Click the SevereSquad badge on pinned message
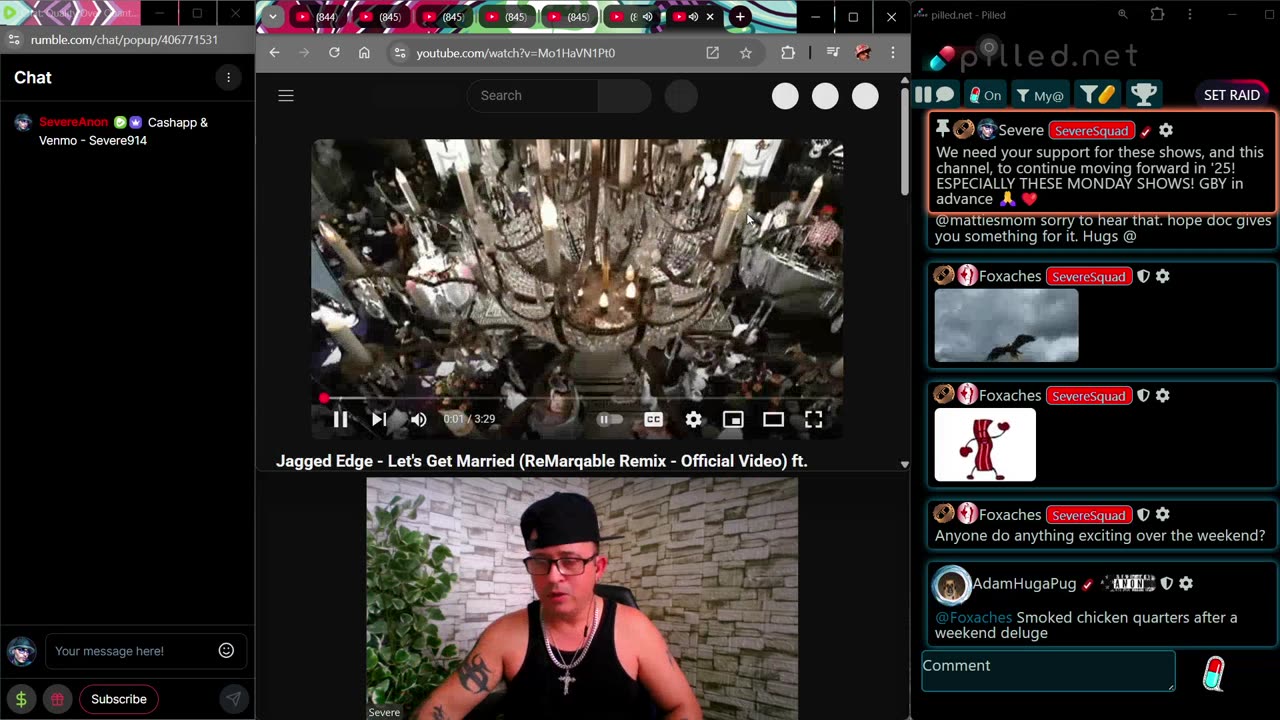The width and height of the screenshot is (1280, 720). [x=1091, y=131]
